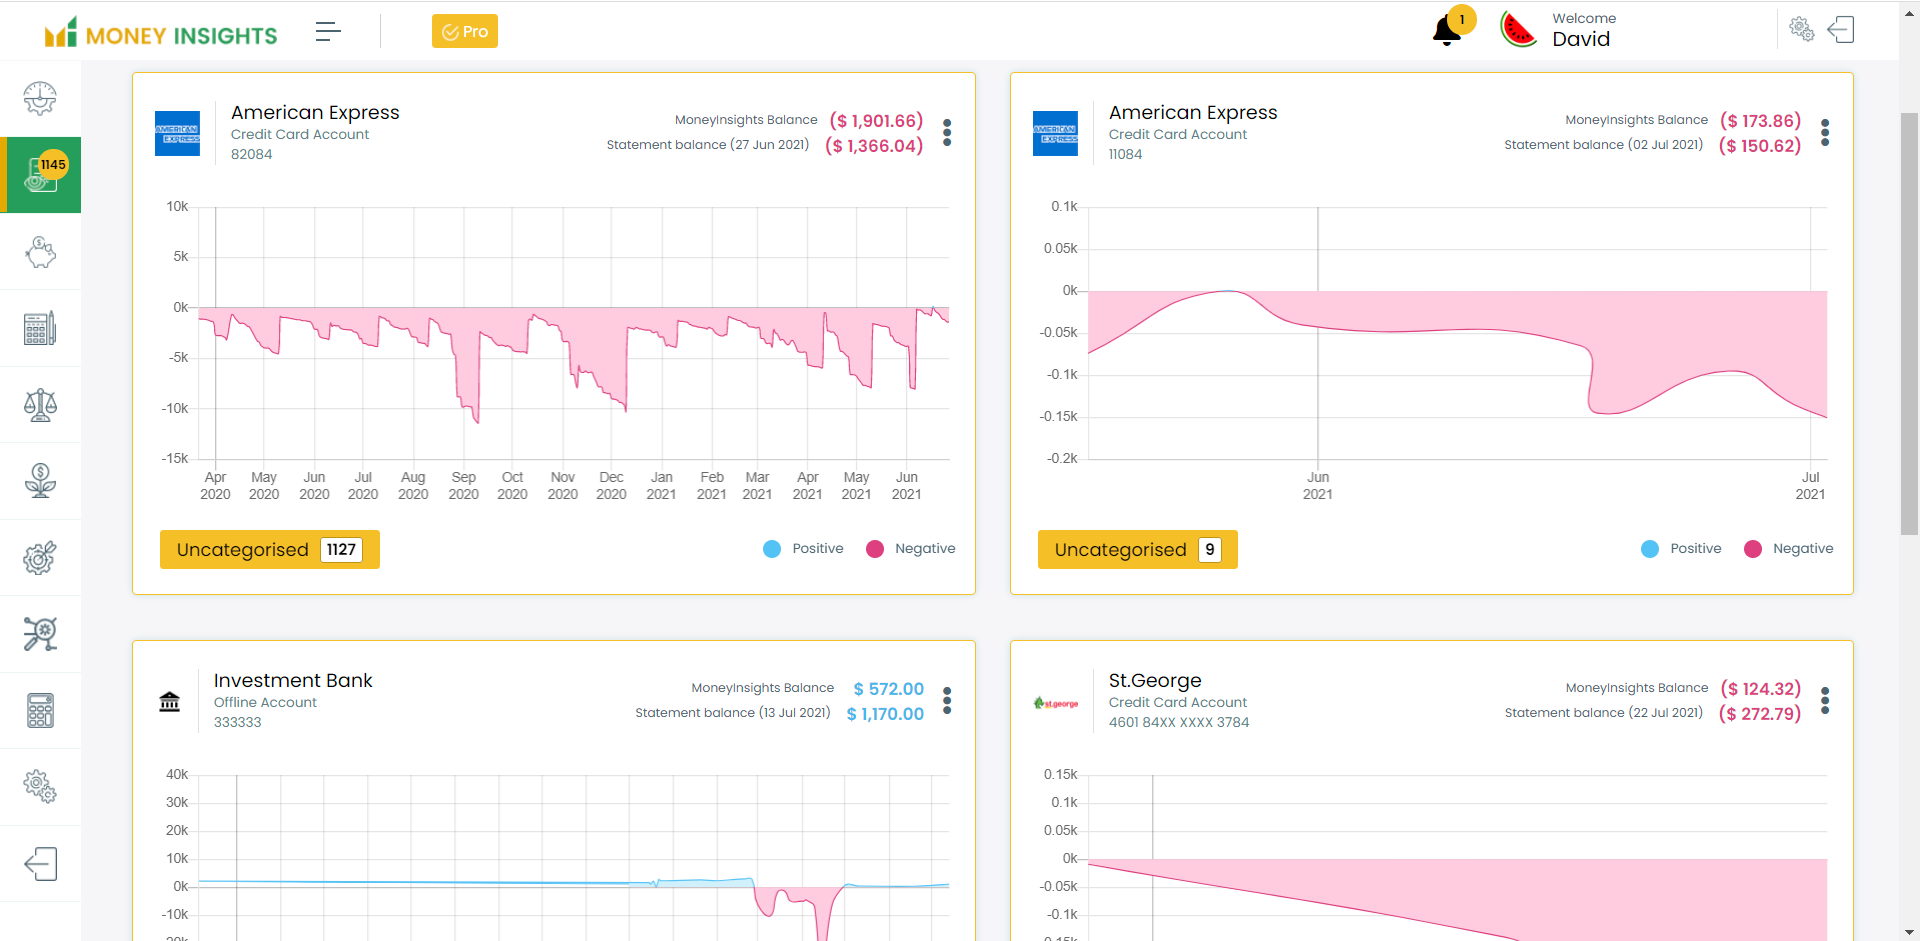The height and width of the screenshot is (941, 1920).
Task: Click the Pro upgrade button
Action: coord(465,31)
